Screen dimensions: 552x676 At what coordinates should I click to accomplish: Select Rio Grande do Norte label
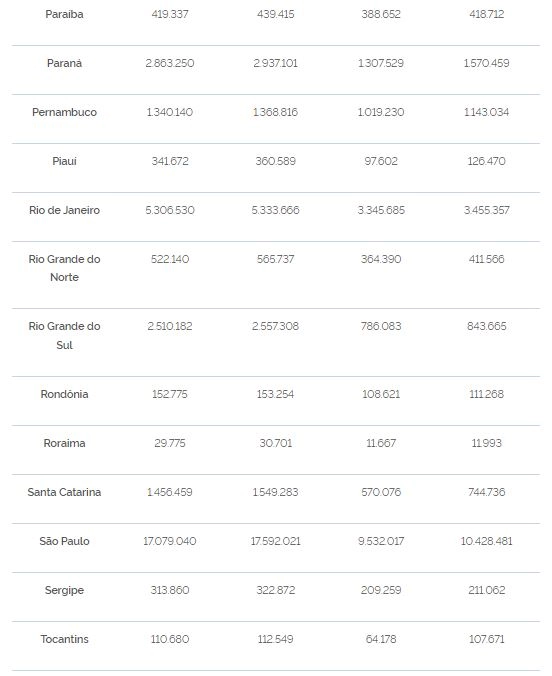(64, 268)
